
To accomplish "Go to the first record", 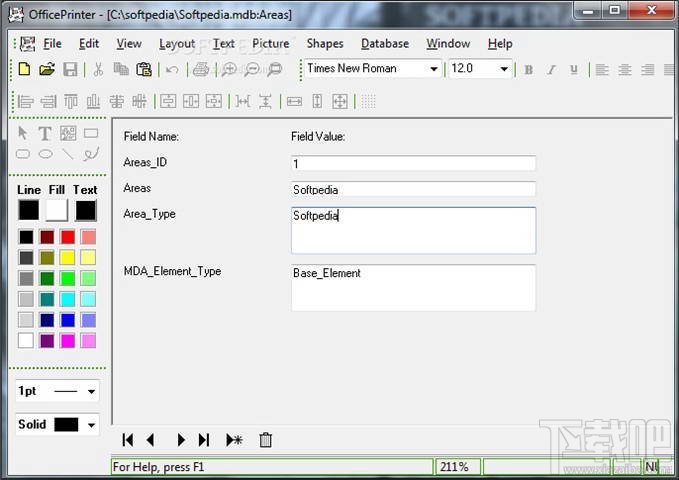I will (x=128, y=440).
